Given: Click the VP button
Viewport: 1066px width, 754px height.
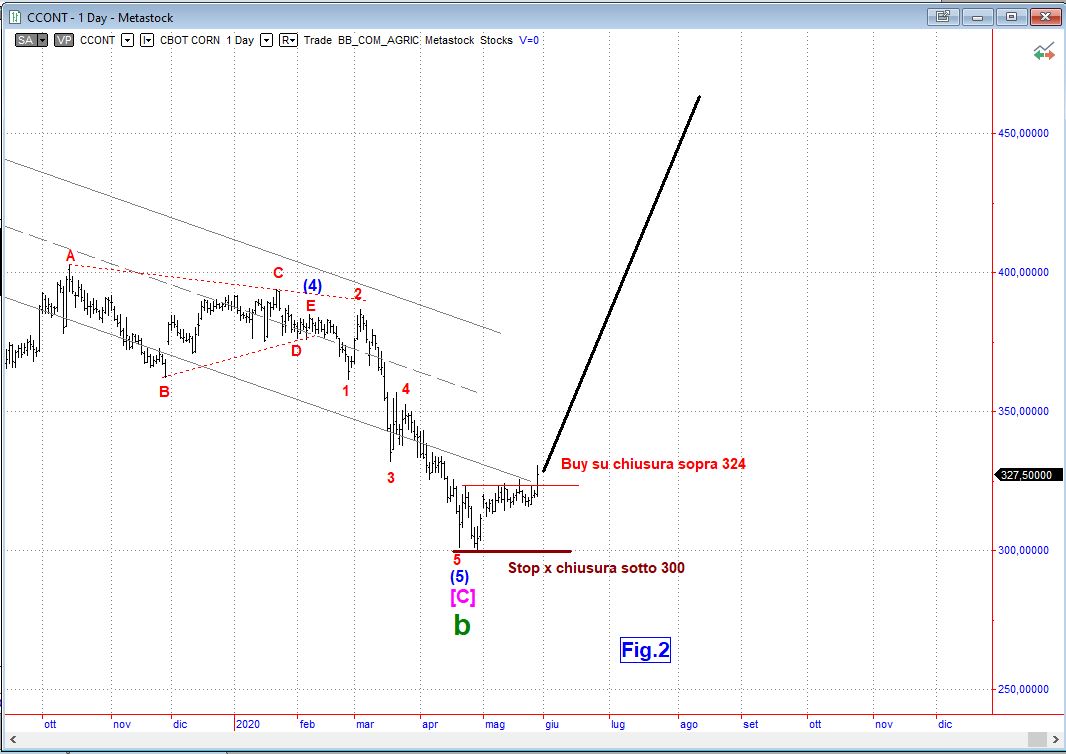Looking at the screenshot, I should click(65, 40).
